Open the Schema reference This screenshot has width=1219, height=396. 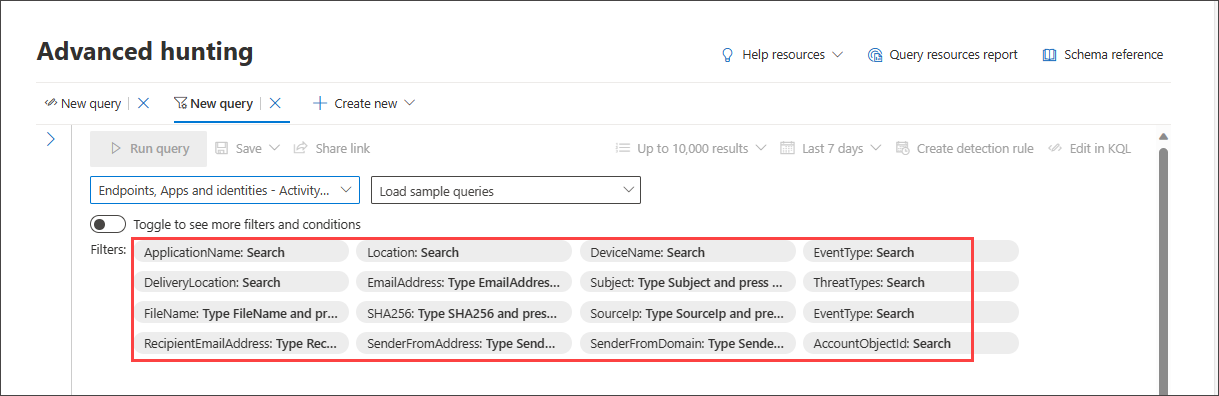(x=1102, y=55)
